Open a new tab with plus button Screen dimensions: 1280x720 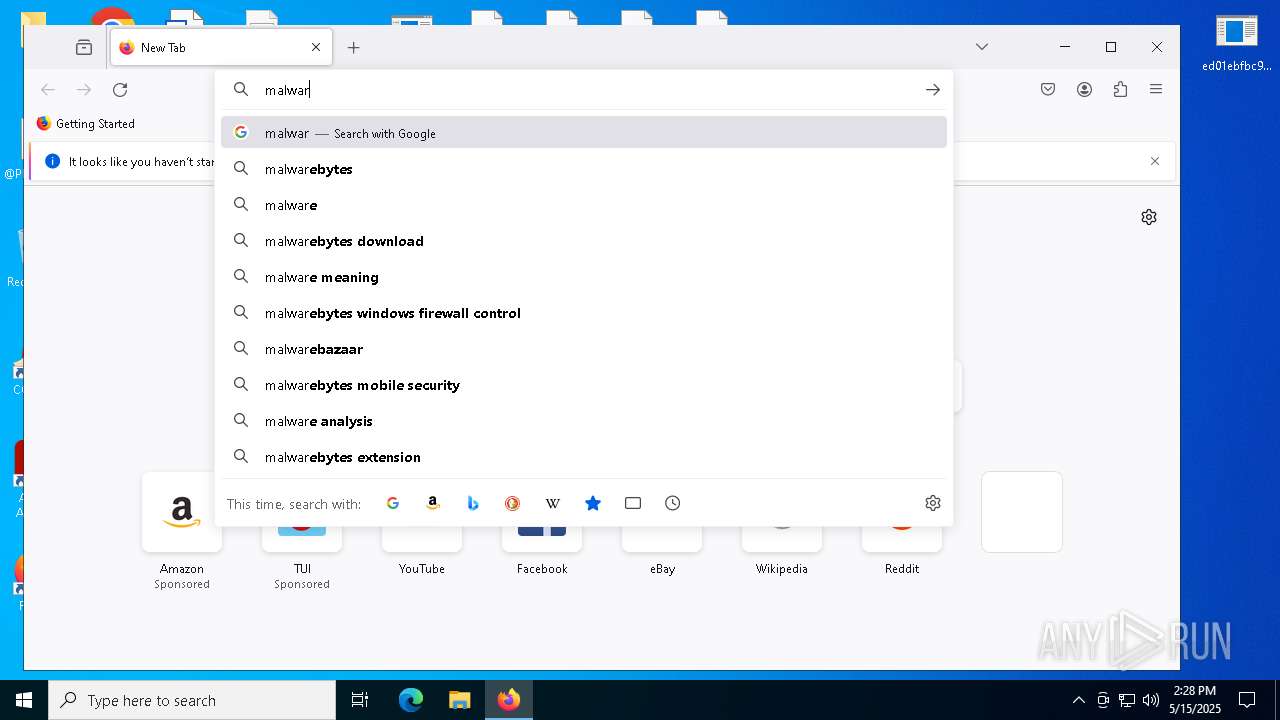353,47
